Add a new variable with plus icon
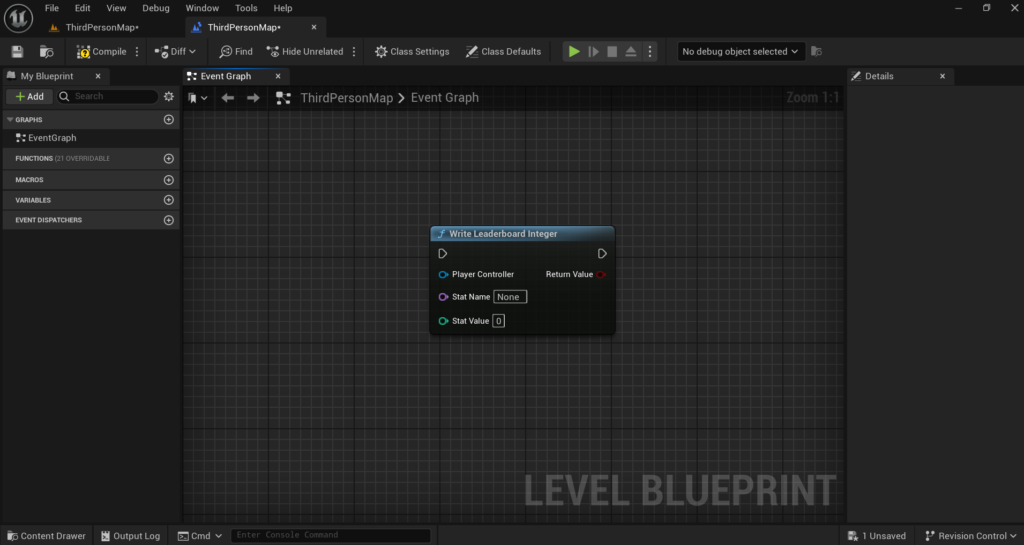 (168, 200)
